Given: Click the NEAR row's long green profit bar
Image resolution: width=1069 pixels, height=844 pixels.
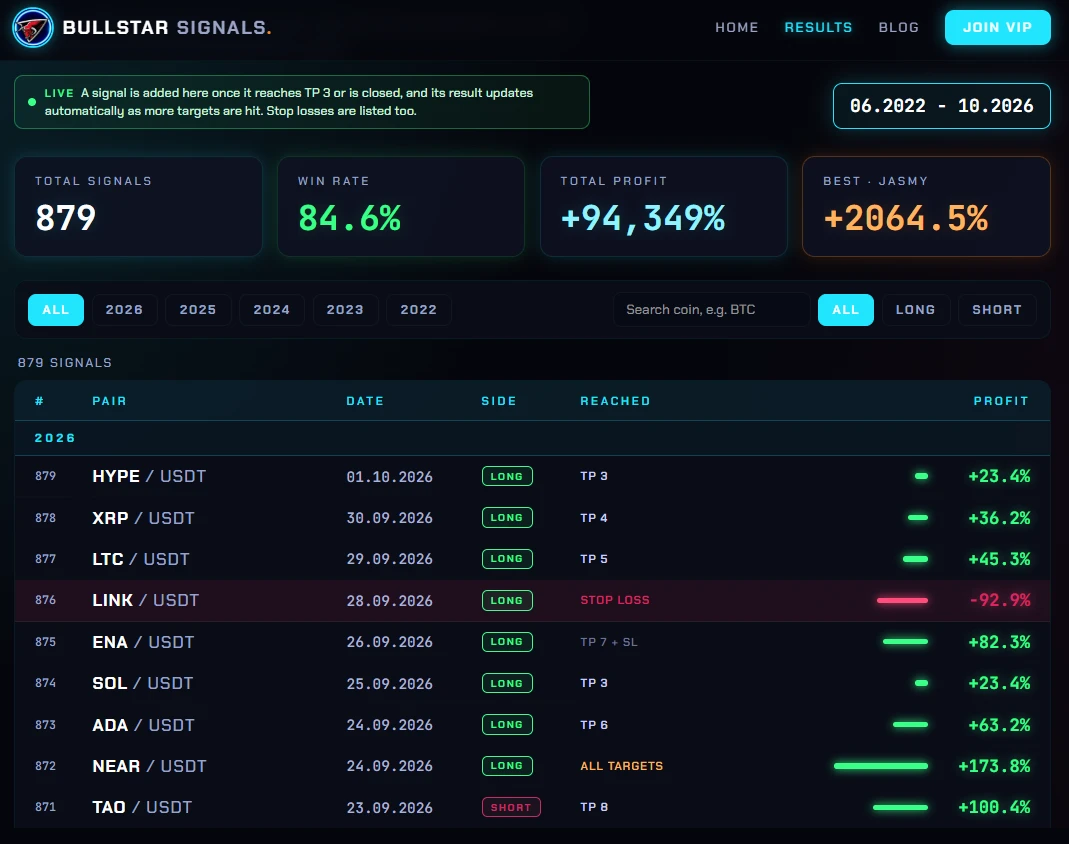Looking at the screenshot, I should [881, 766].
